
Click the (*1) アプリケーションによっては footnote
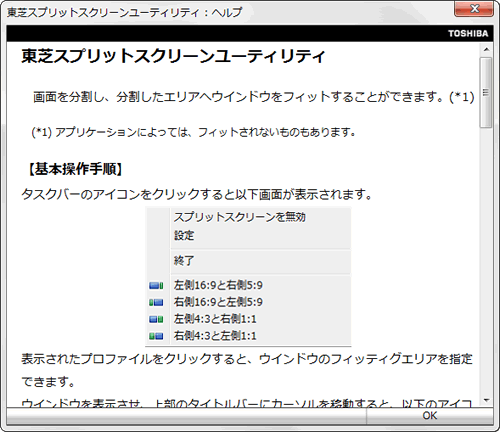pyautogui.click(x=194, y=133)
